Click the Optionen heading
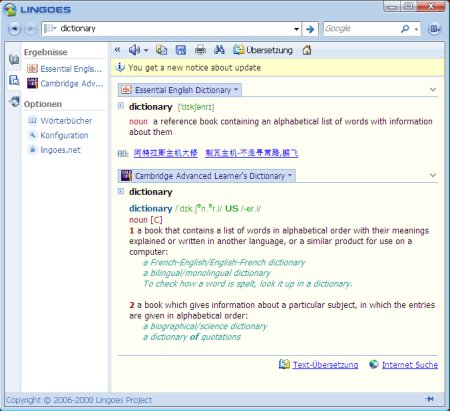 click(x=43, y=104)
